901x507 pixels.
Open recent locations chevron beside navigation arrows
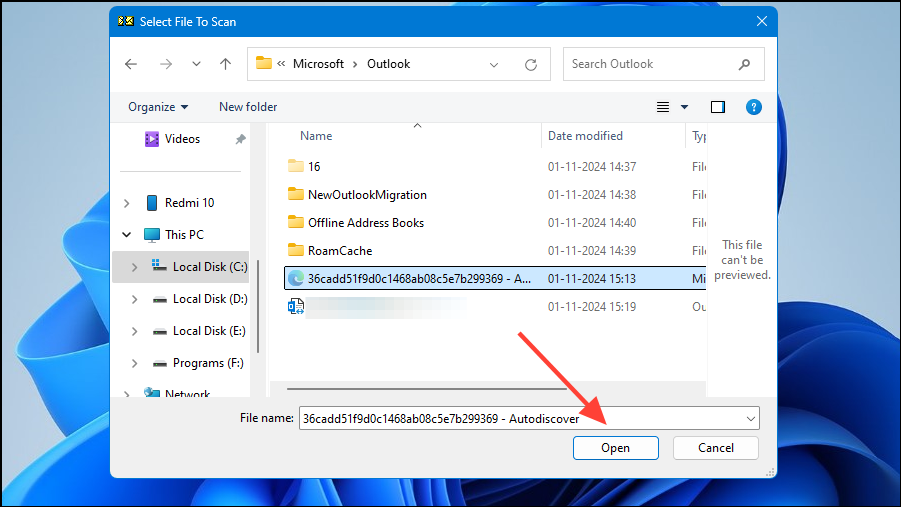(197, 64)
